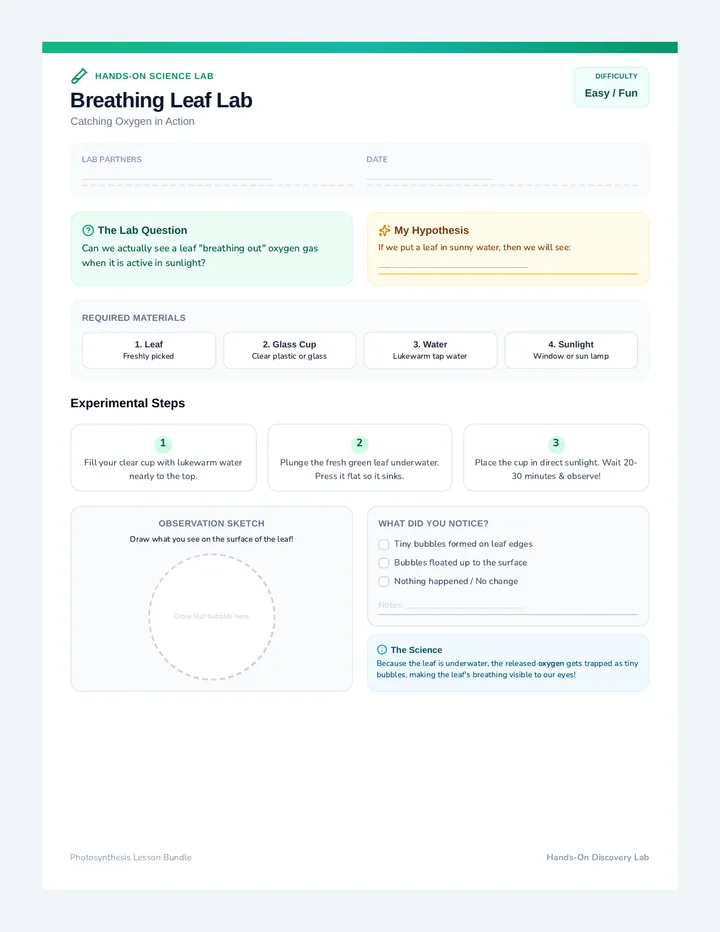The width and height of the screenshot is (720, 932).
Task: Click the question mark icon by The Lab Question
Action: coord(88,230)
